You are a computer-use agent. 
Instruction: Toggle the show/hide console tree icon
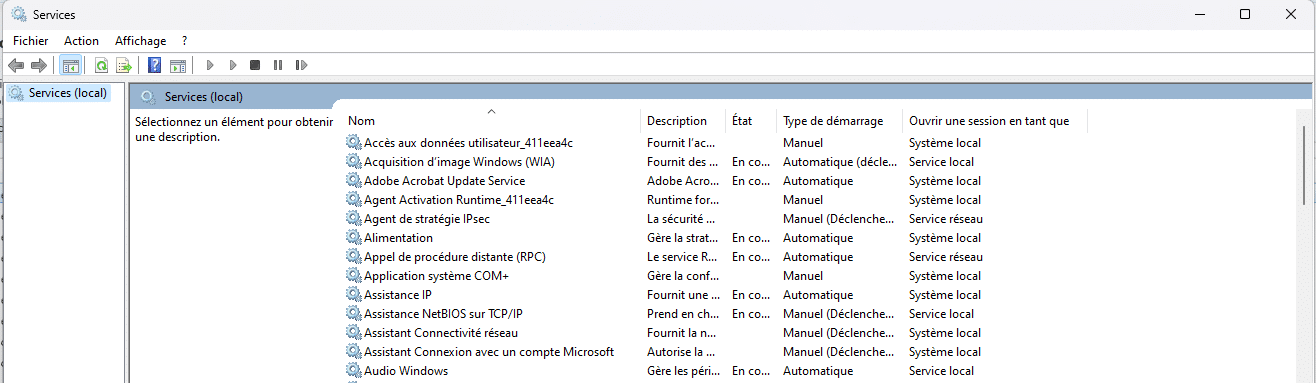pyautogui.click(x=71, y=66)
